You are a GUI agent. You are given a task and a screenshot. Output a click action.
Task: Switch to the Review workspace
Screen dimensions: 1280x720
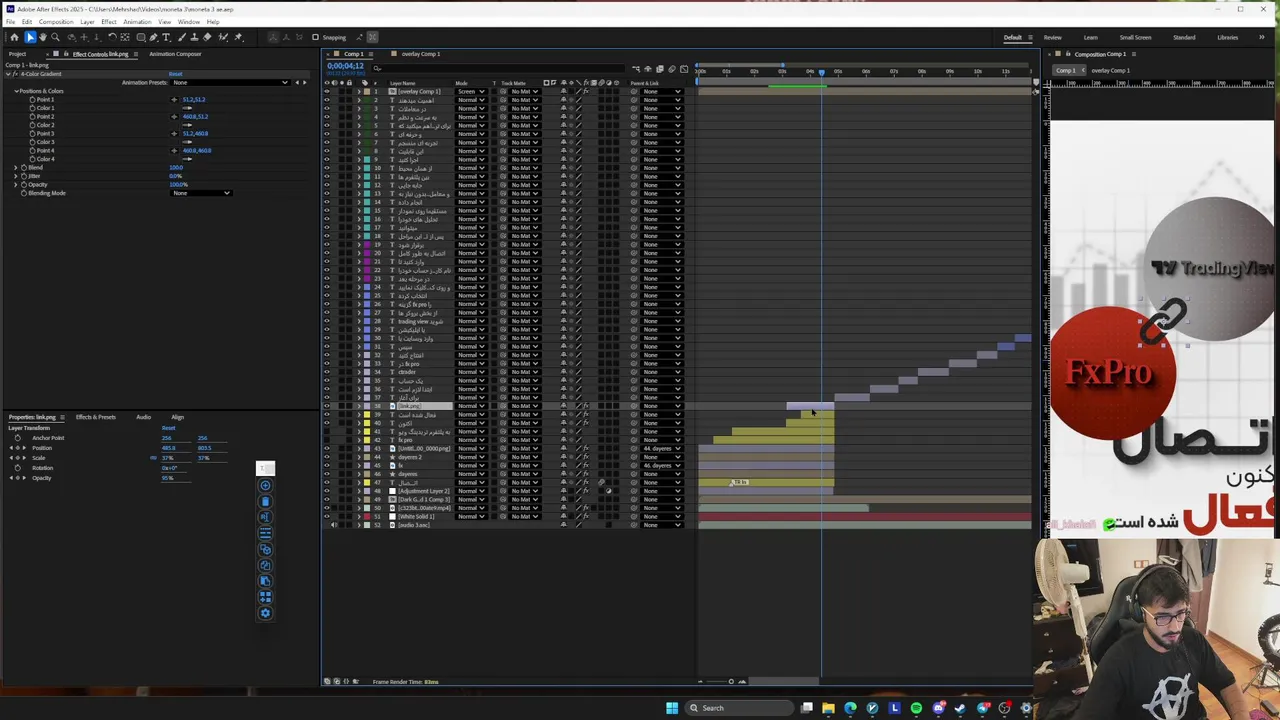click(x=1052, y=38)
